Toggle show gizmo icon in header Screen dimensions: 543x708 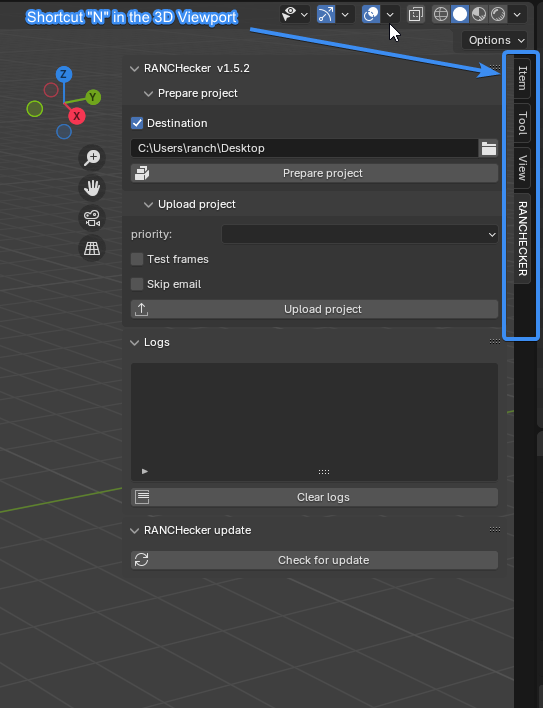point(326,14)
